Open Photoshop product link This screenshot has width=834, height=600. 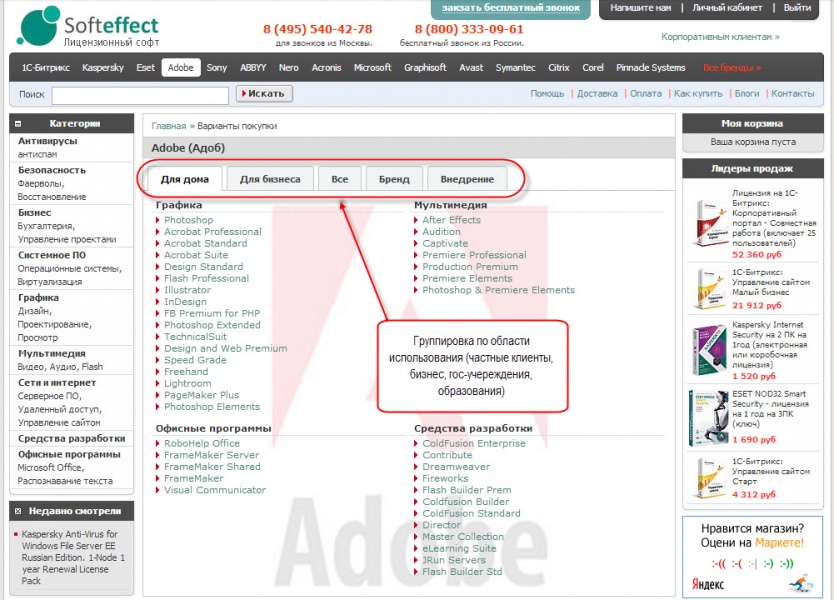pyautogui.click(x=188, y=220)
